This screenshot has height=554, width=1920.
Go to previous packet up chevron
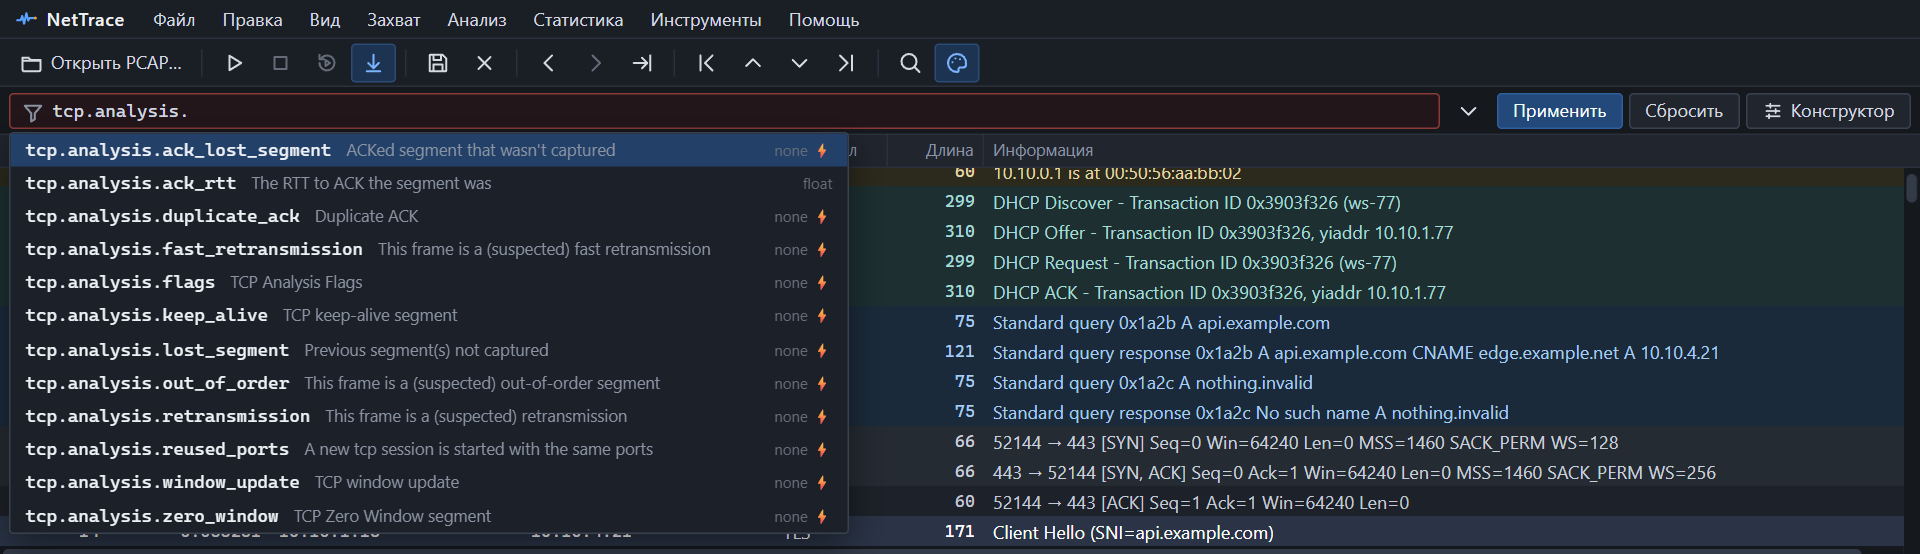(x=753, y=63)
